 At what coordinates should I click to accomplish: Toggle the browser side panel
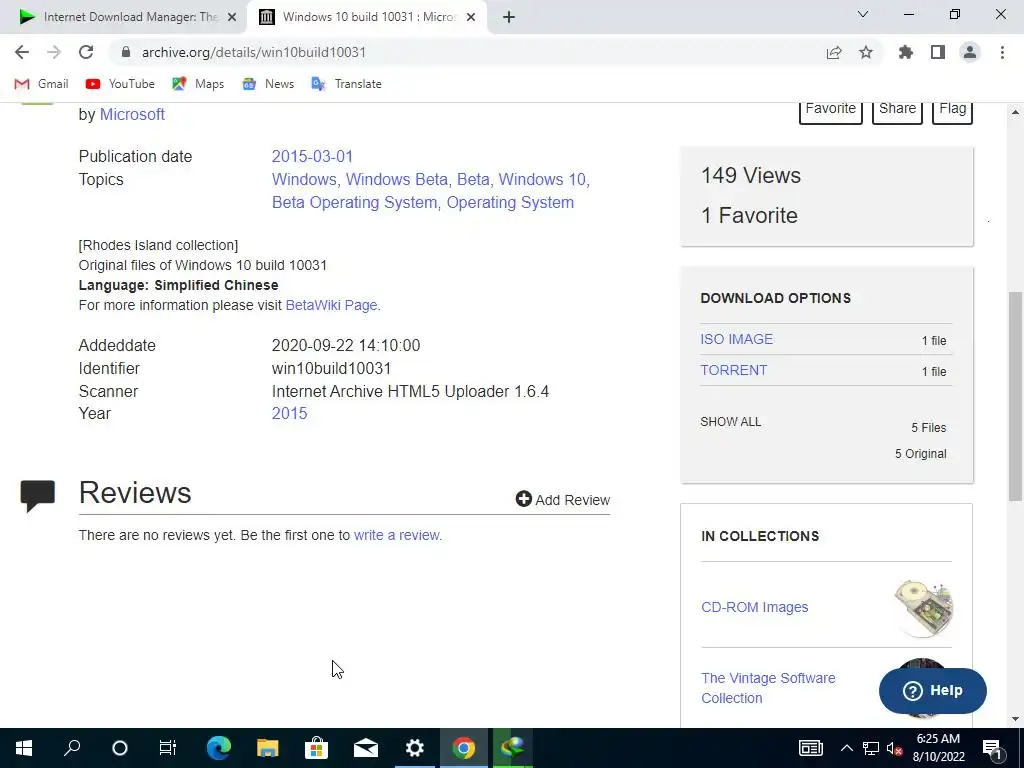pos(938,52)
